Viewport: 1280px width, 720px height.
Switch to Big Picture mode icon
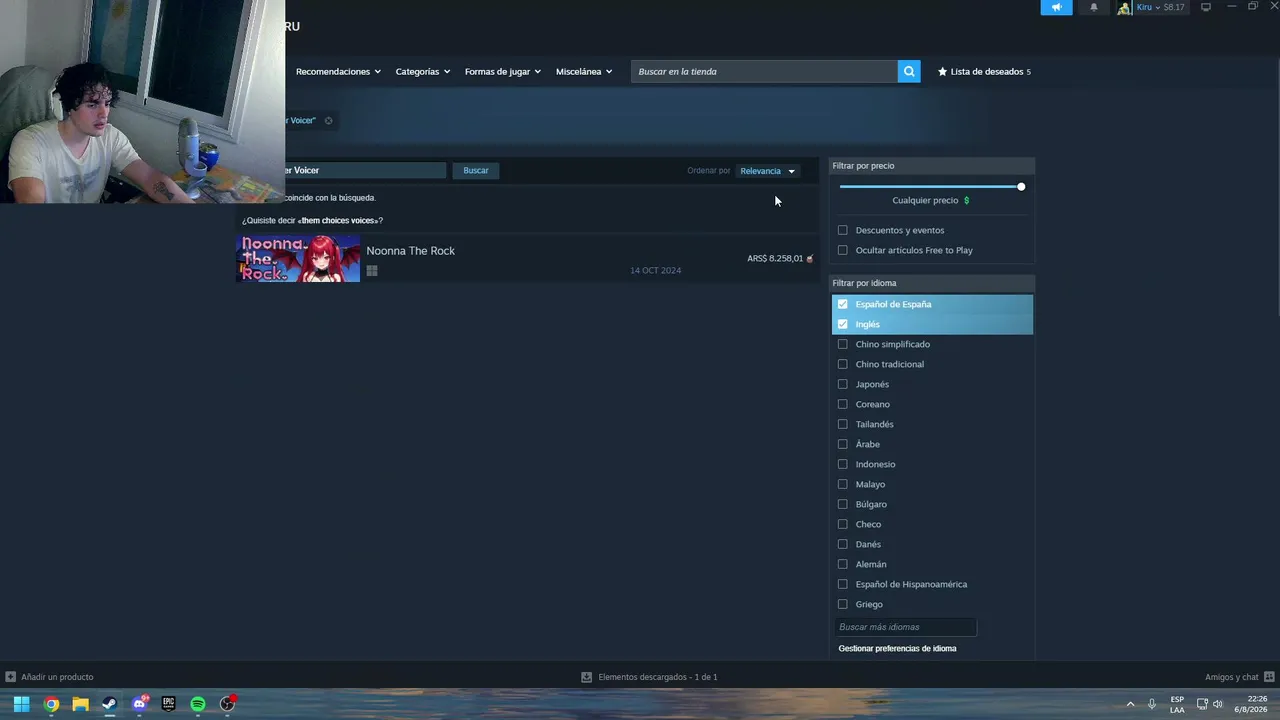click(x=1206, y=7)
